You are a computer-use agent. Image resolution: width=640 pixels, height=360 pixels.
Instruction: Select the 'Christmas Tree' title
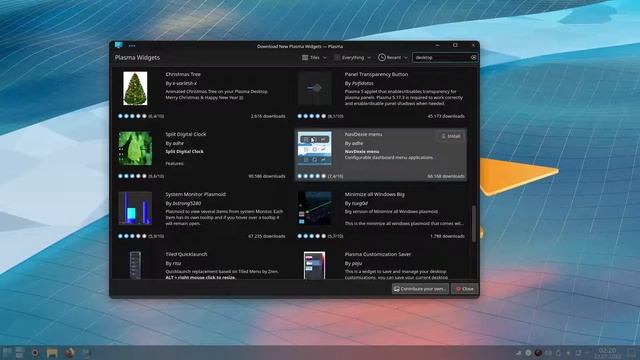click(x=183, y=74)
